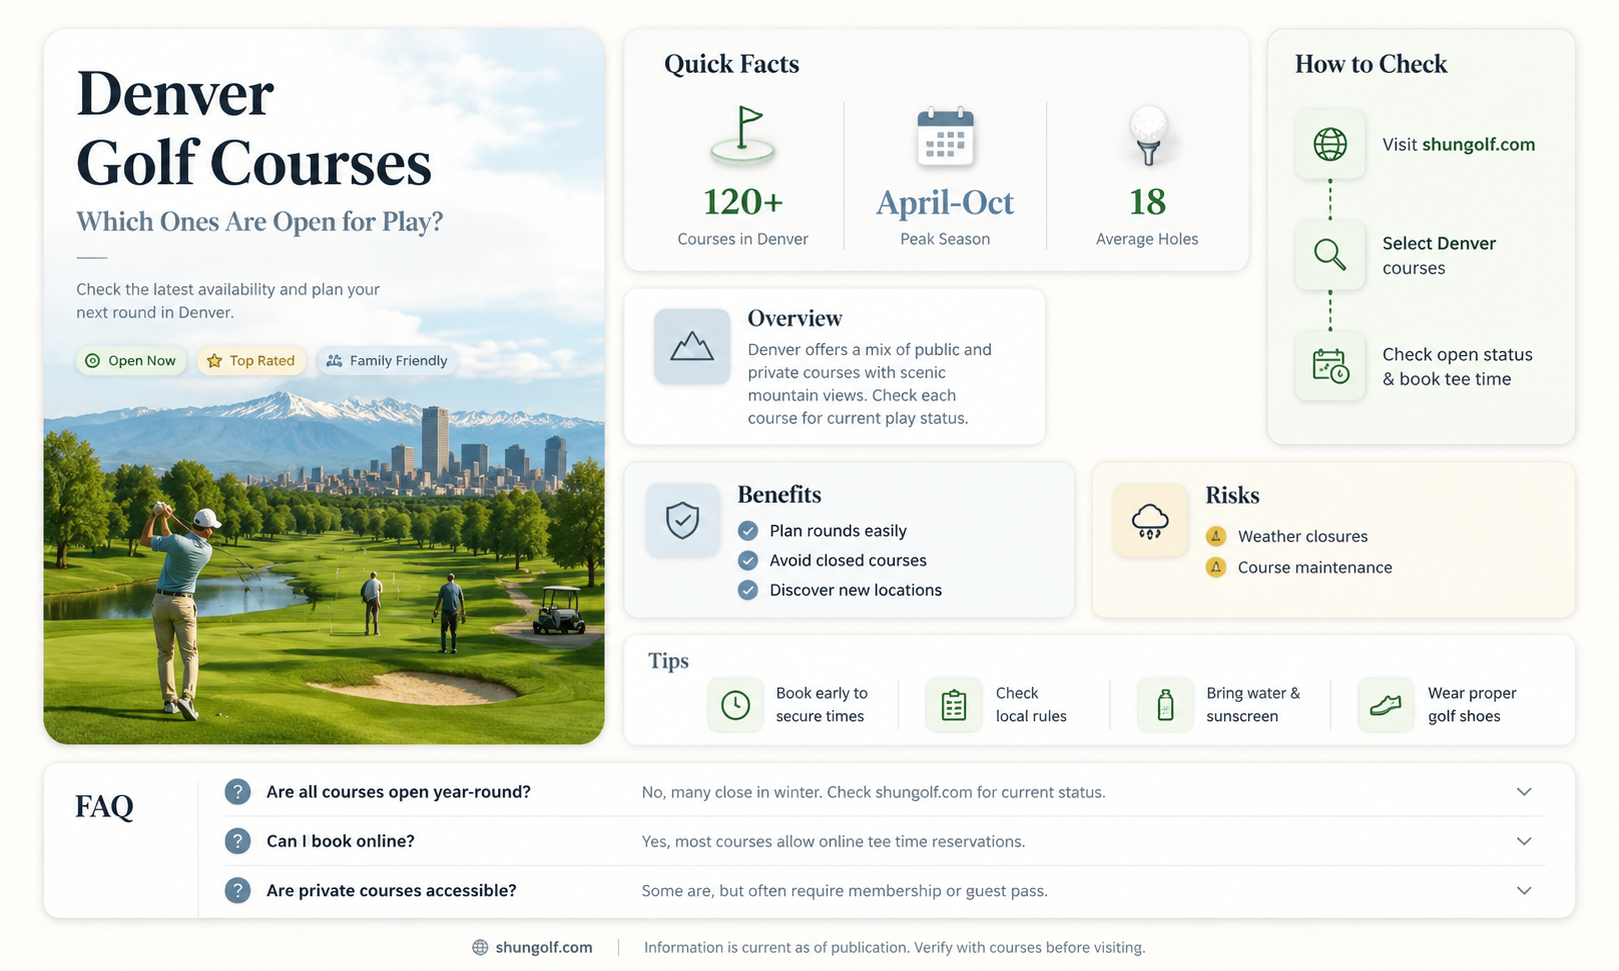Select the Open Now tag
Viewport: 1619px width, 971px height.
(131, 361)
